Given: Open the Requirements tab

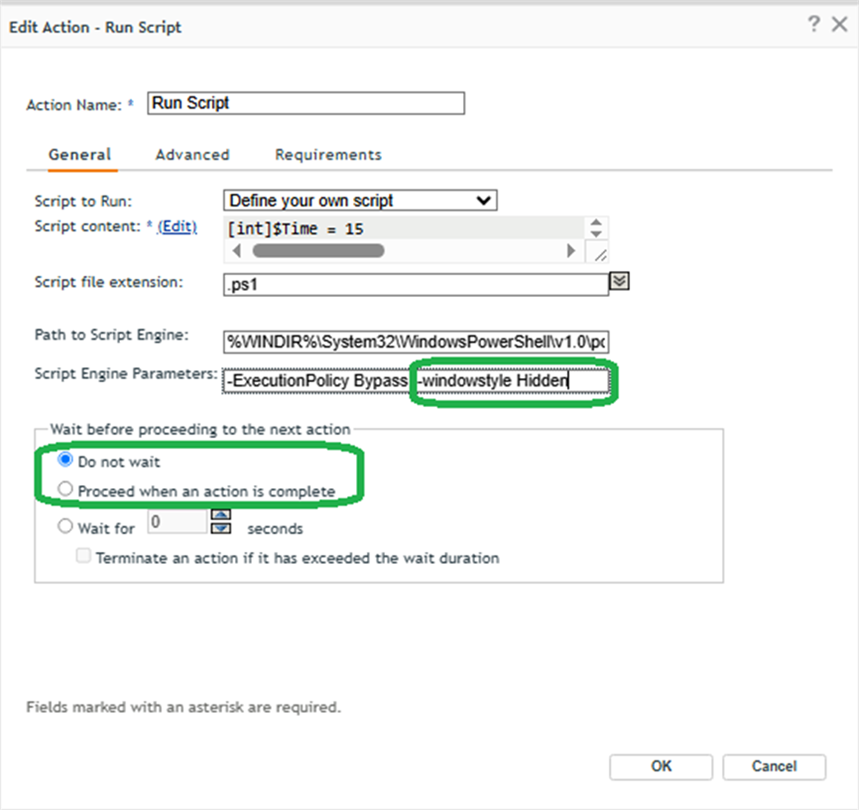Looking at the screenshot, I should pyautogui.click(x=328, y=155).
